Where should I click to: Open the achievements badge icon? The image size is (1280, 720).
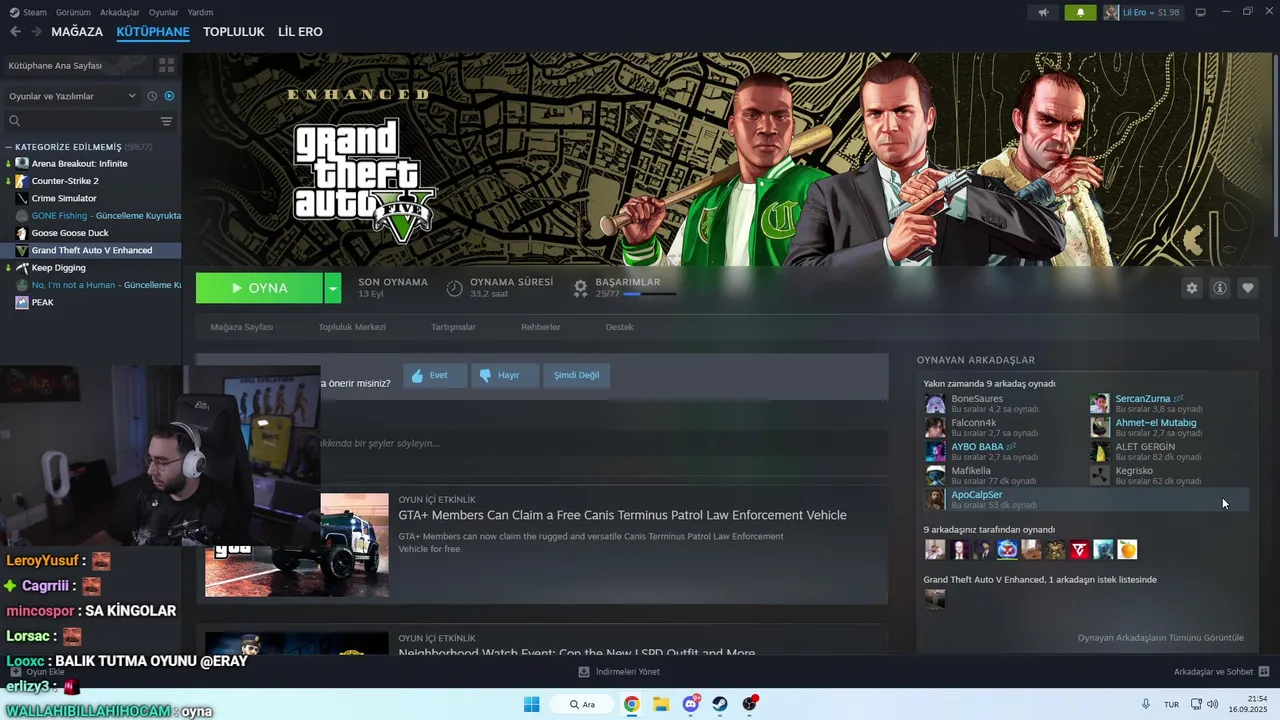pyautogui.click(x=580, y=288)
